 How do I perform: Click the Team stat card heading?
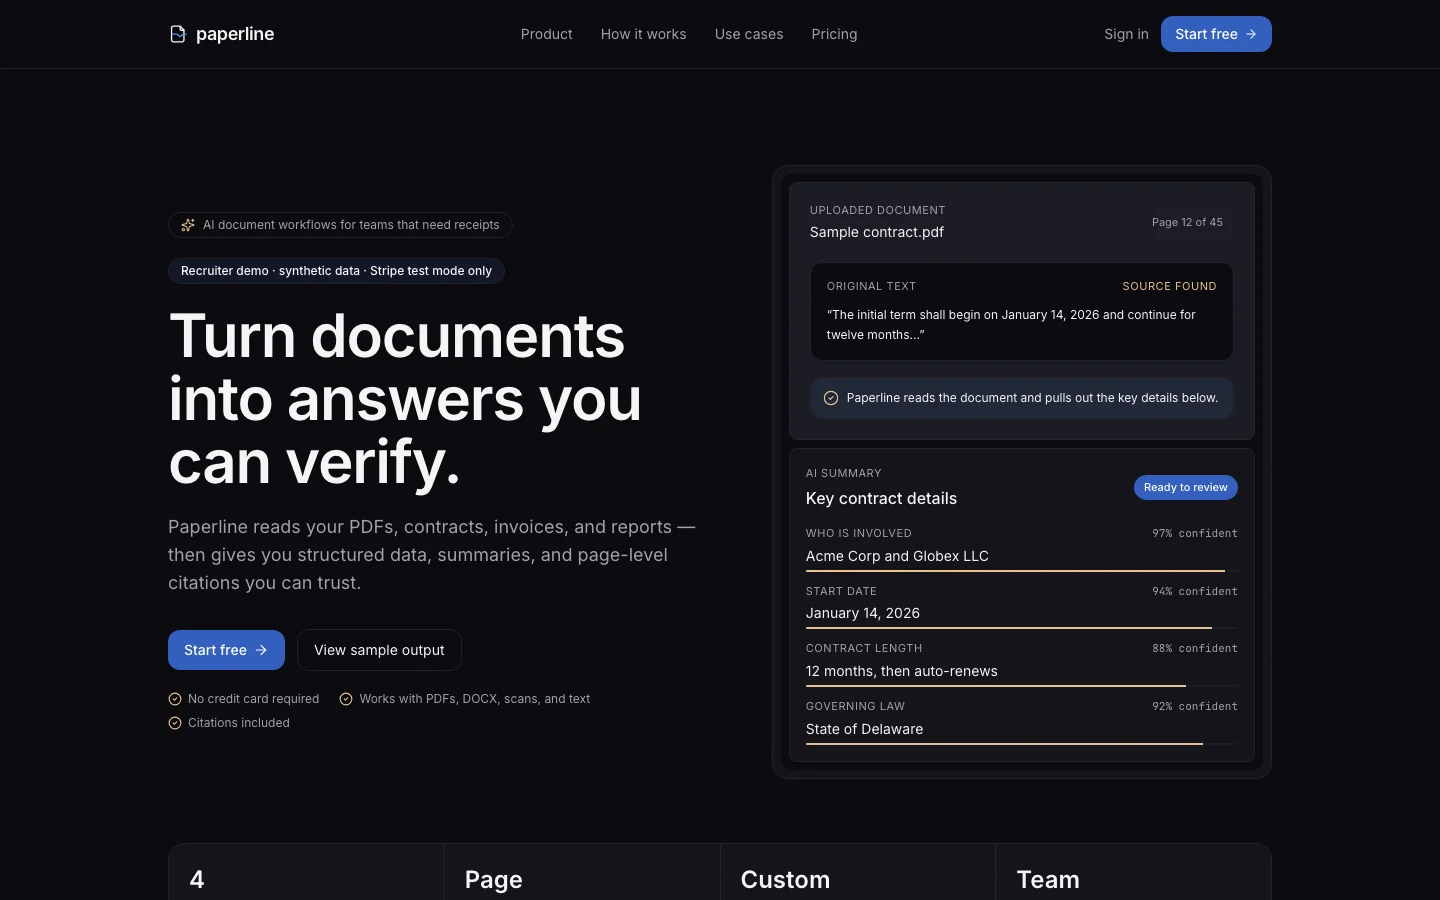click(x=1048, y=879)
